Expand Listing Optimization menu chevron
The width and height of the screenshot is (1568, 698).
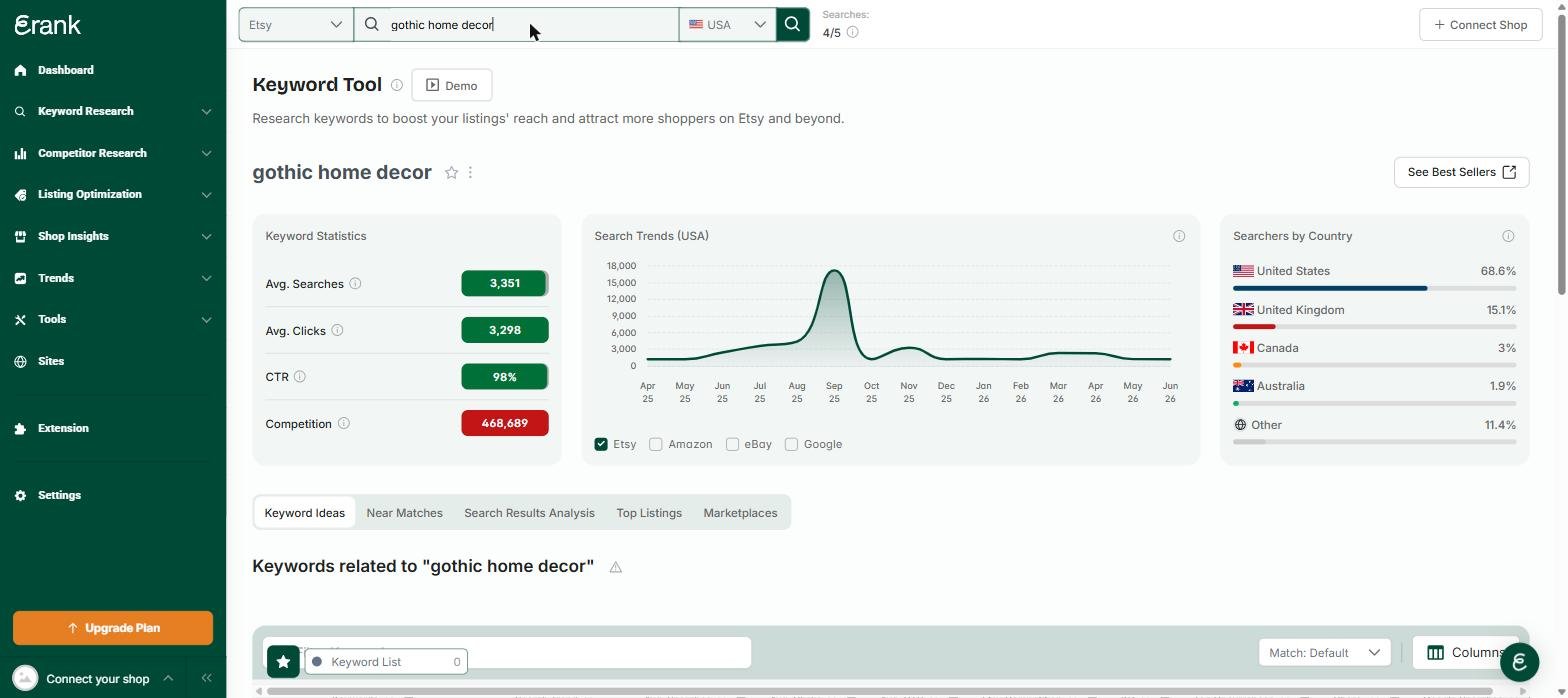[206, 194]
